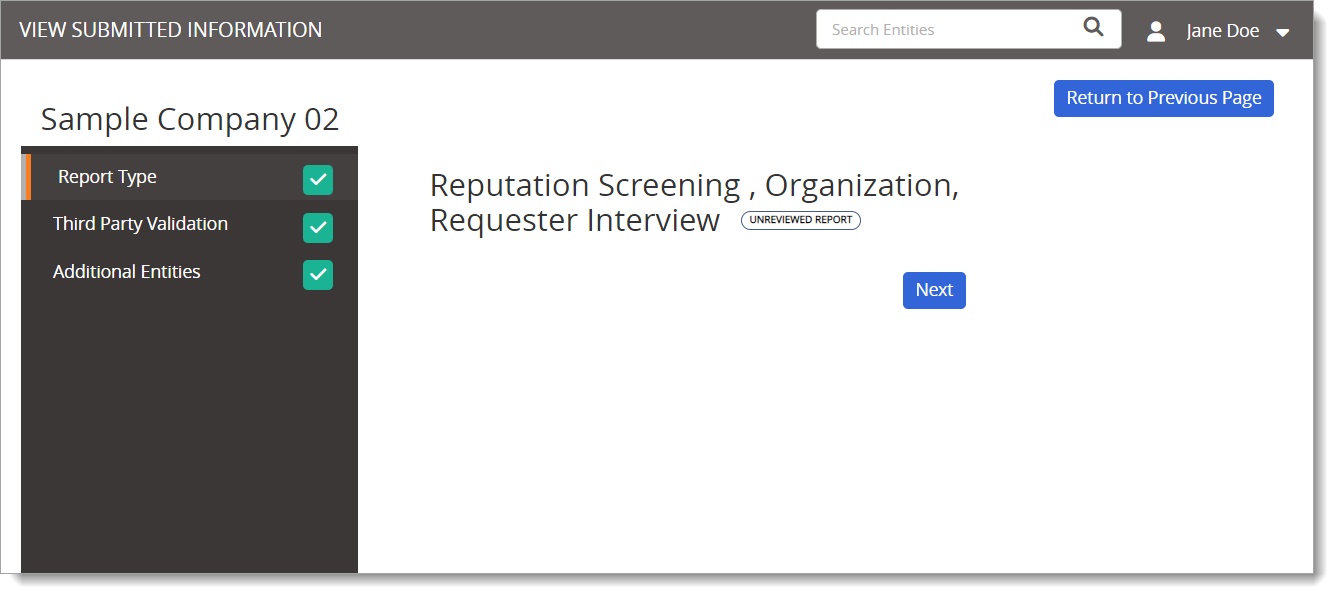Click the user profile avatar icon
The height and width of the screenshot is (597, 1337).
tap(1156, 31)
